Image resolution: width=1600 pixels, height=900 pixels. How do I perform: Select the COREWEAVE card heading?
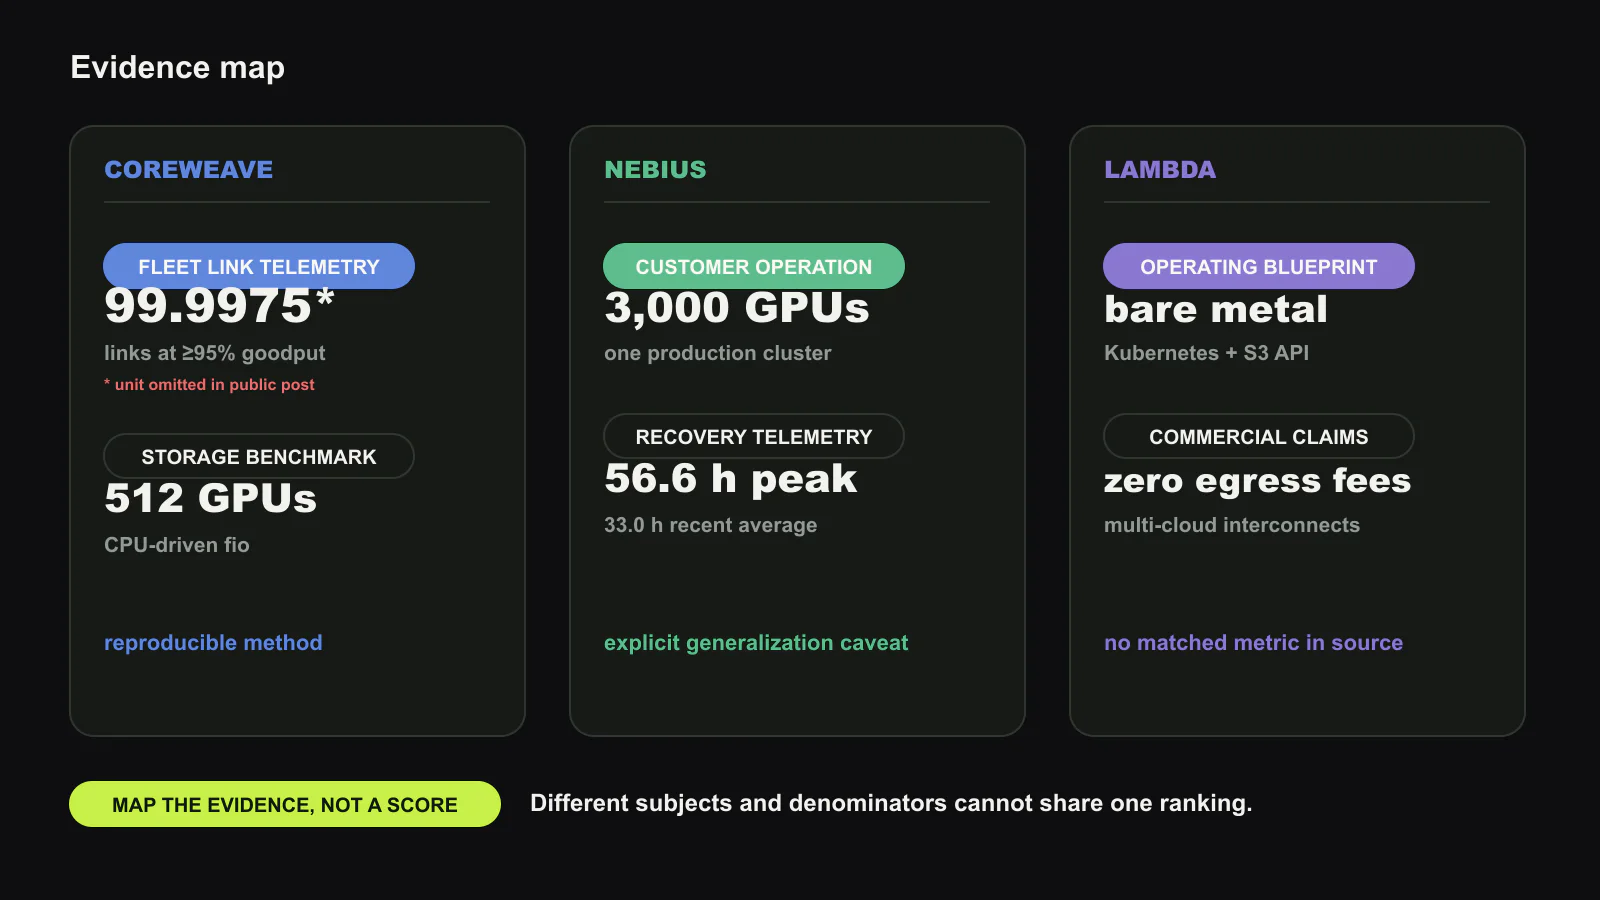pyautogui.click(x=189, y=170)
